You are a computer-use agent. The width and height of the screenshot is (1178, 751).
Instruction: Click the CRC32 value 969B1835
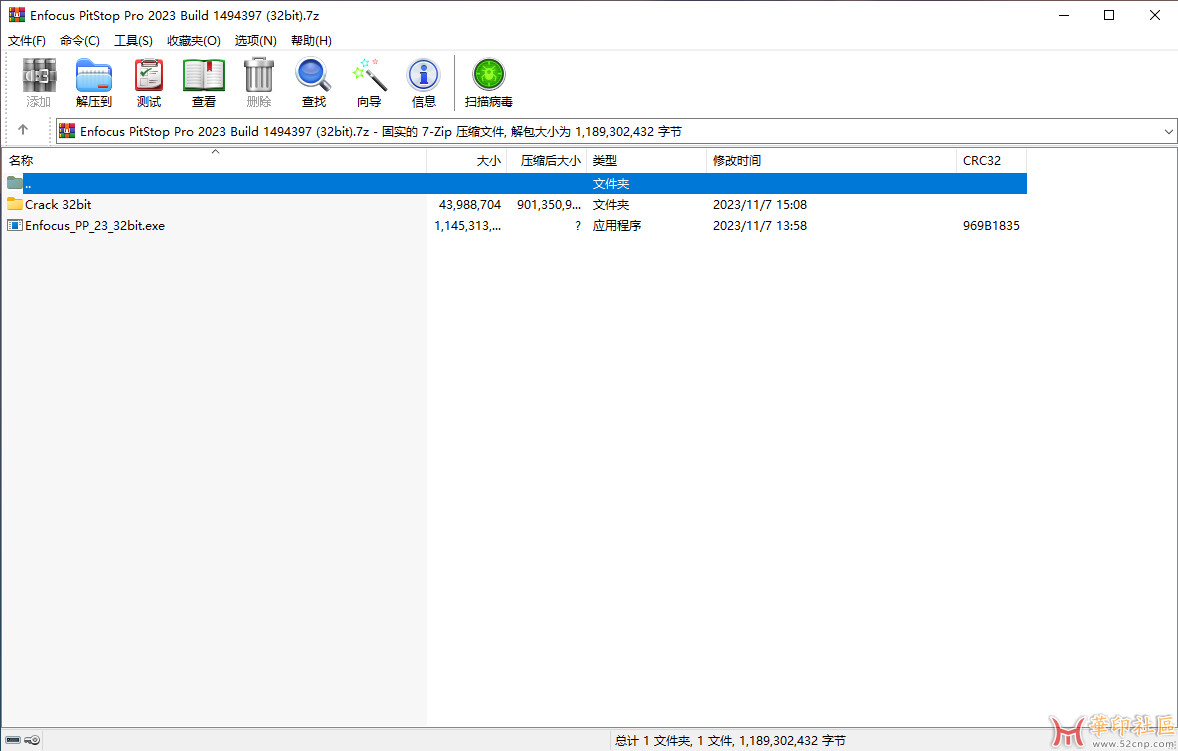(x=991, y=225)
